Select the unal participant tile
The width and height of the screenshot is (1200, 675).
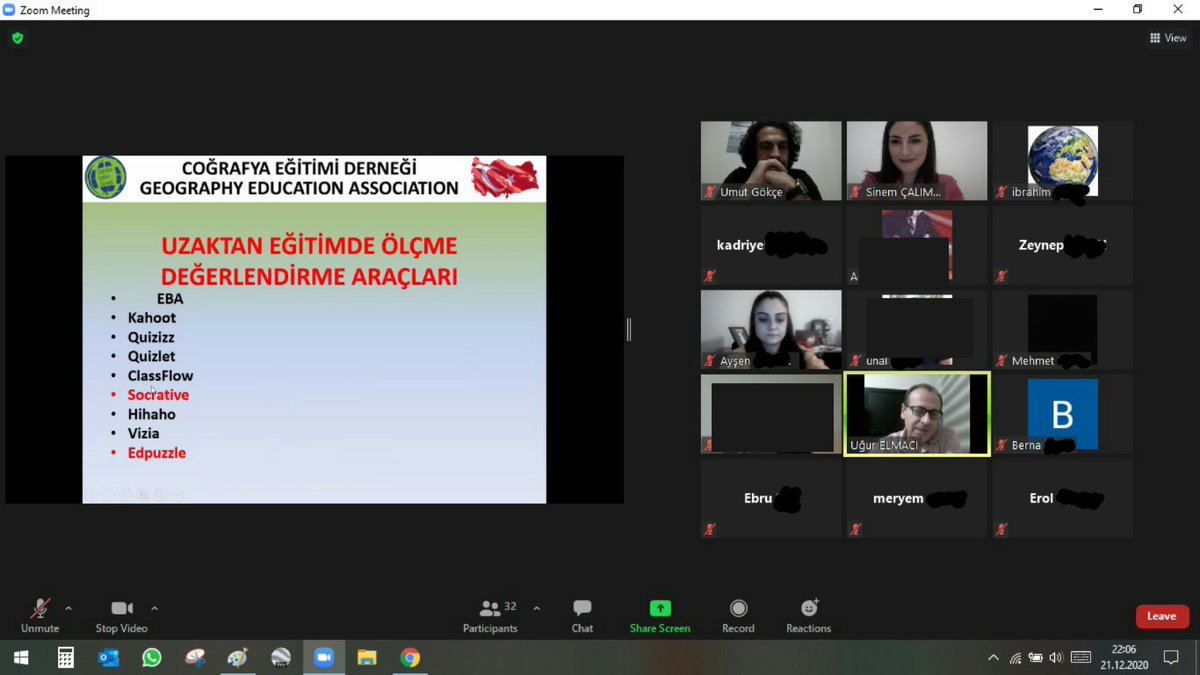tap(917, 330)
